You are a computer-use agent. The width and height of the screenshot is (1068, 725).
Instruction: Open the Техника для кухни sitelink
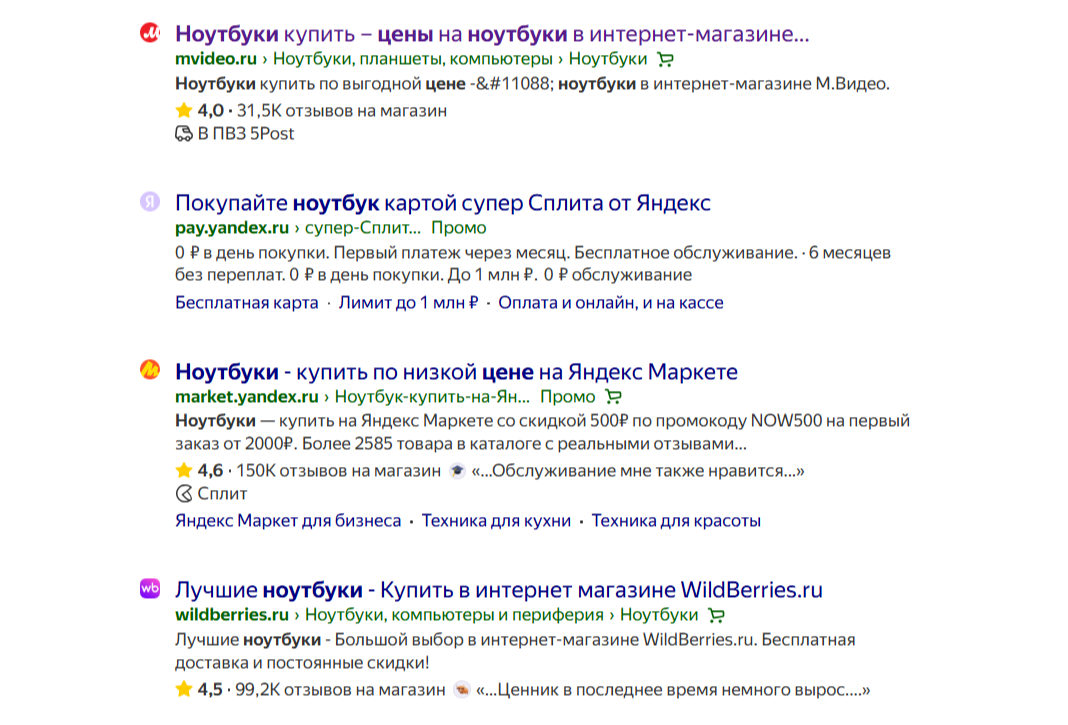tap(496, 521)
